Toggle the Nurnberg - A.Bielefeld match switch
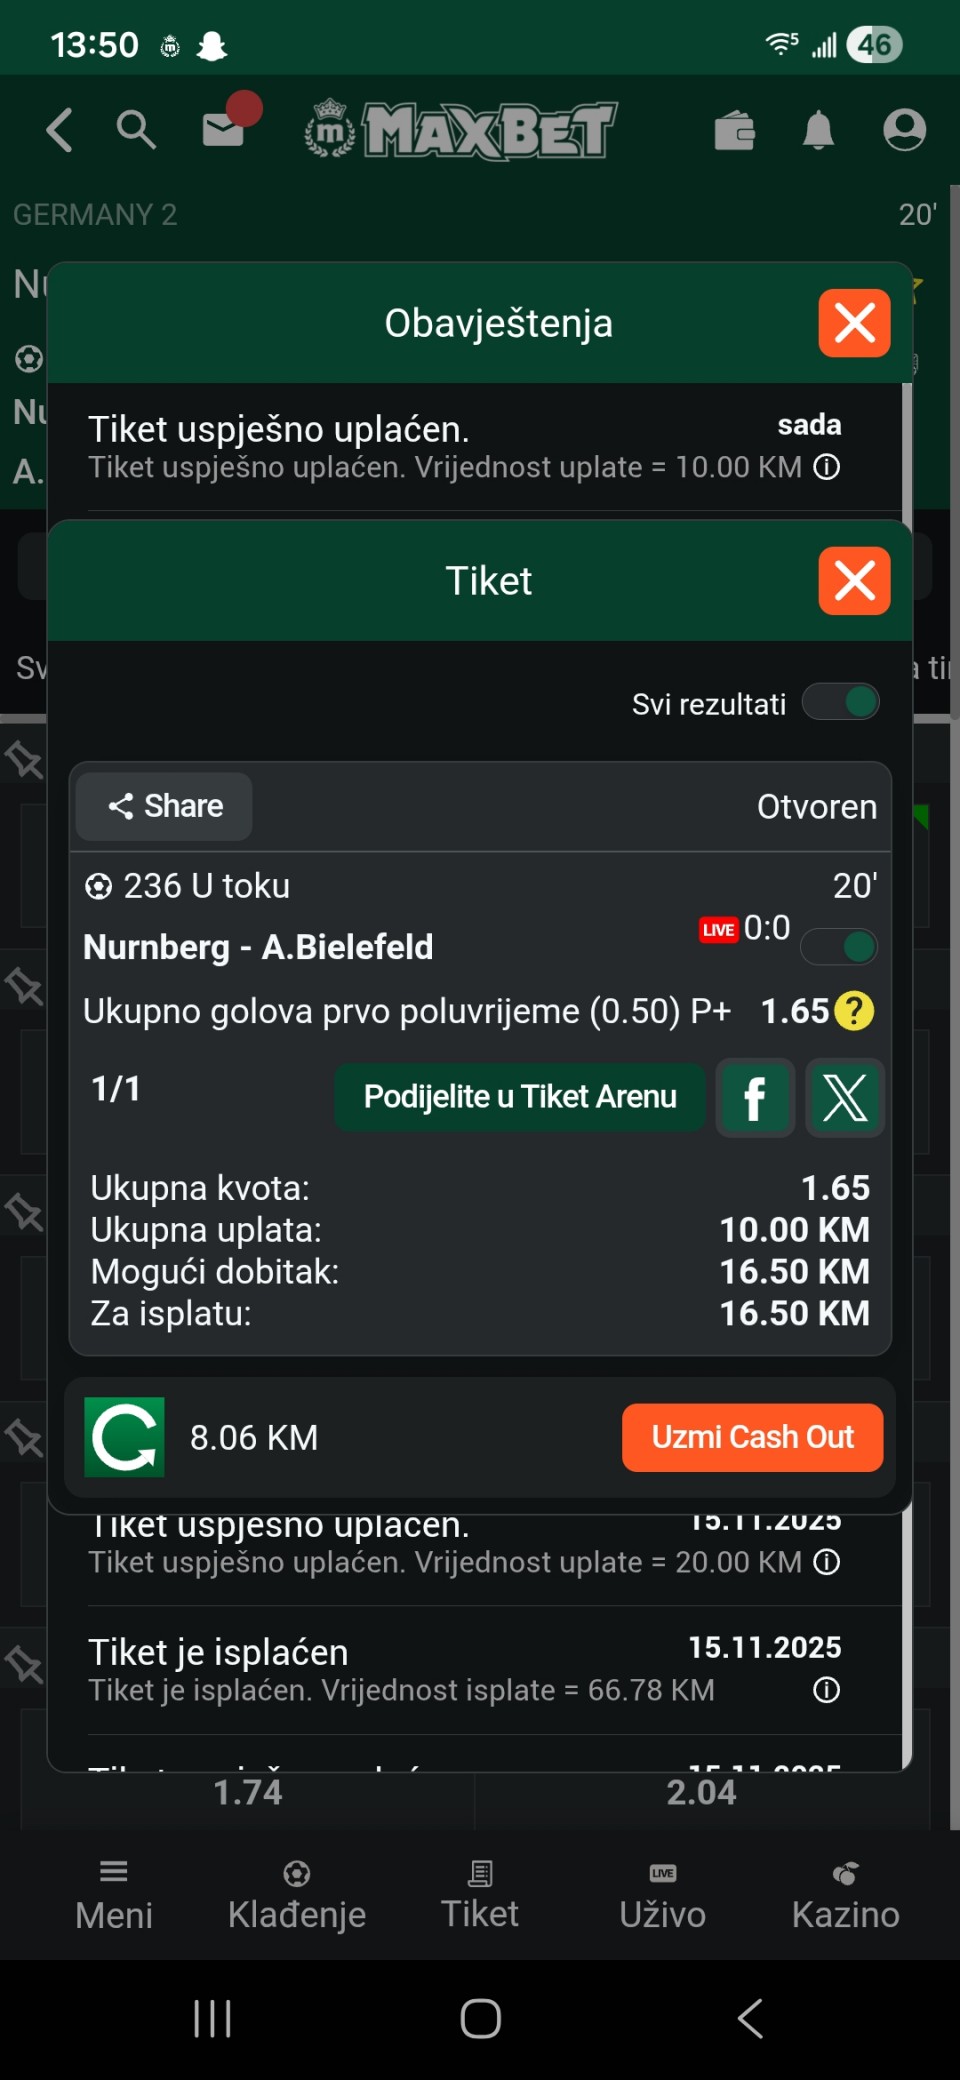960x2080 pixels. click(840, 946)
